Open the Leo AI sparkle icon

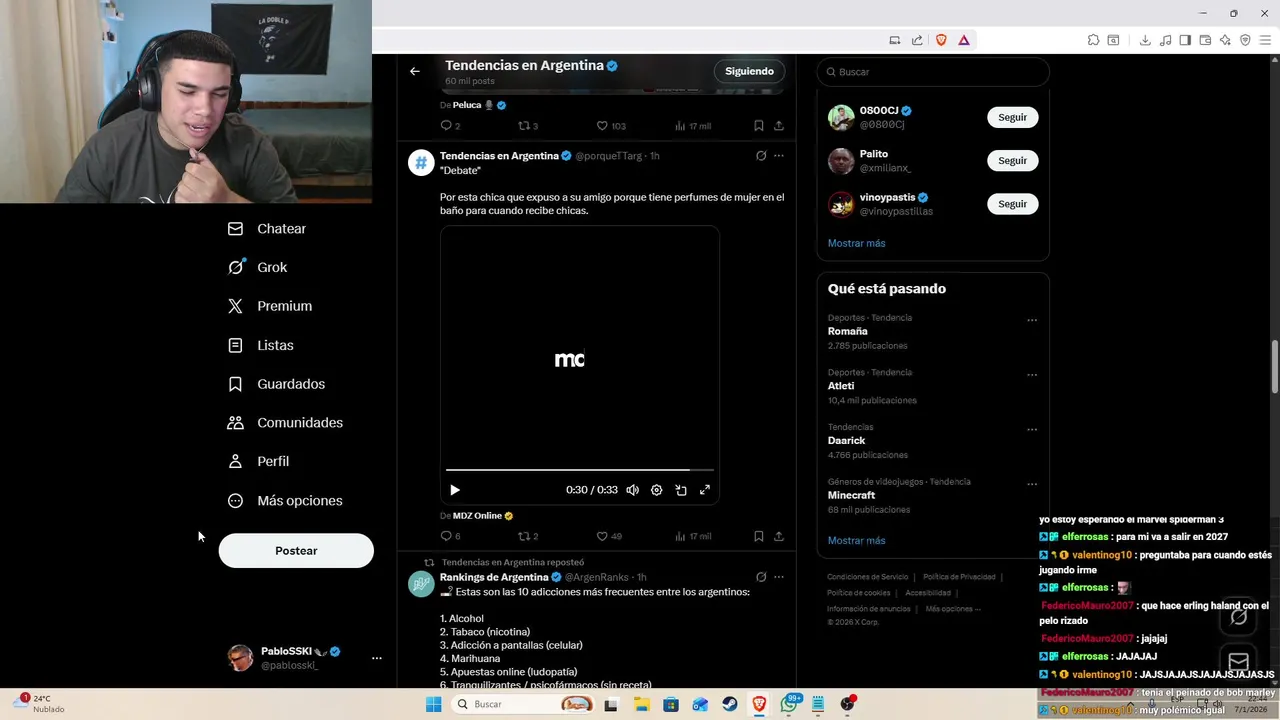click(x=1225, y=40)
